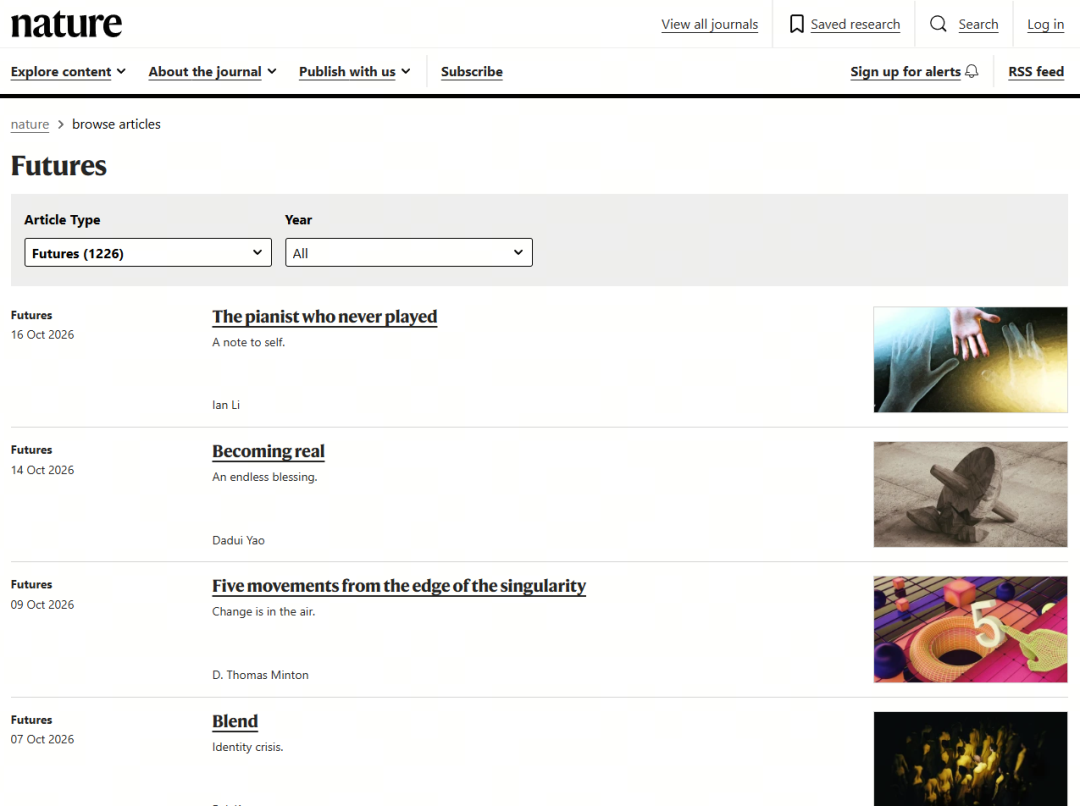Click the summary 'Identity crisis.'

click(x=248, y=747)
